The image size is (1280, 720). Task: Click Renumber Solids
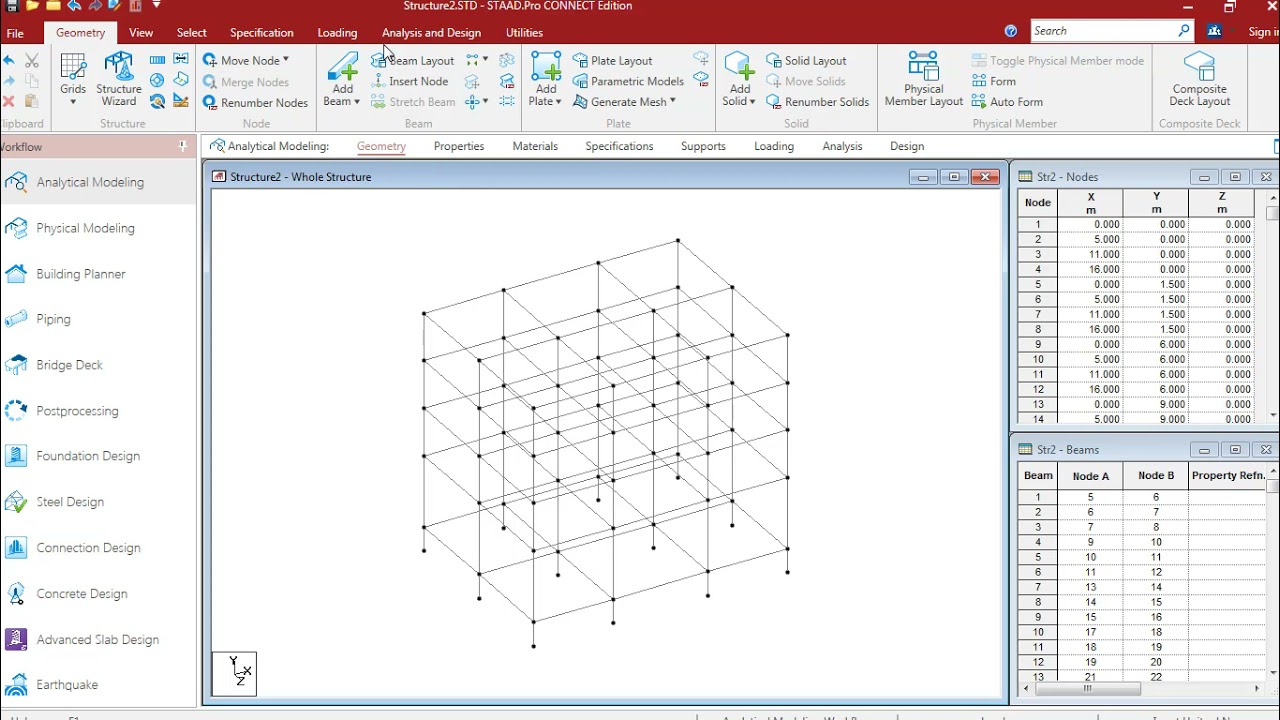(818, 101)
